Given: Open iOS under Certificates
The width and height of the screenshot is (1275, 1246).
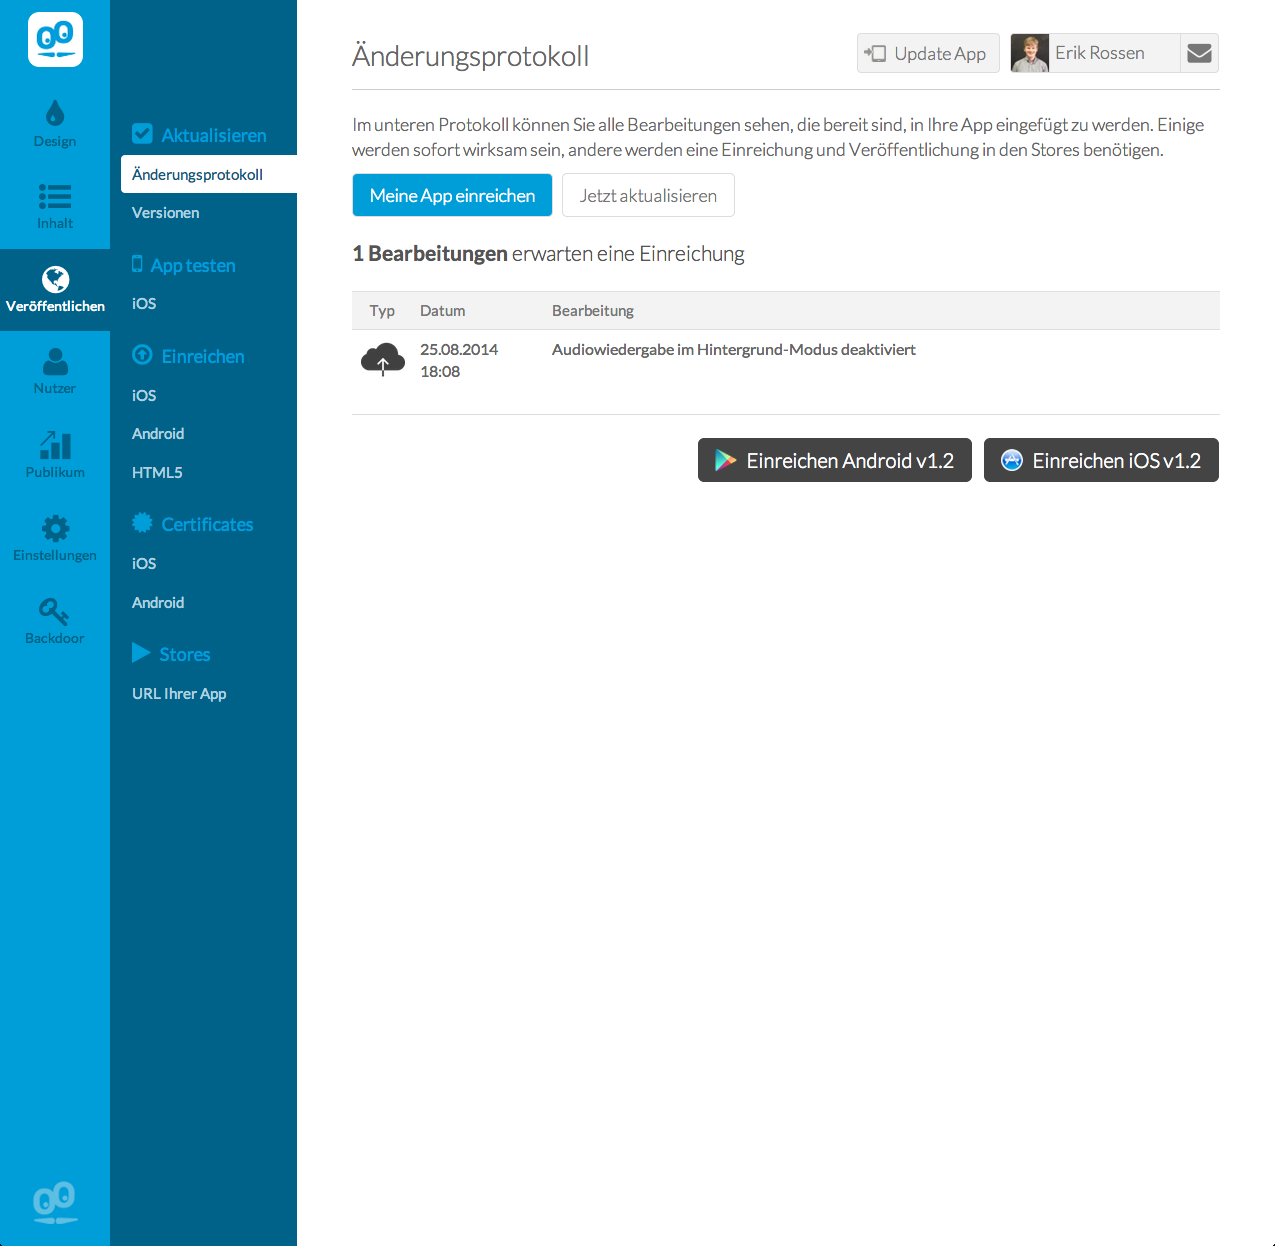Looking at the screenshot, I should pos(144,564).
